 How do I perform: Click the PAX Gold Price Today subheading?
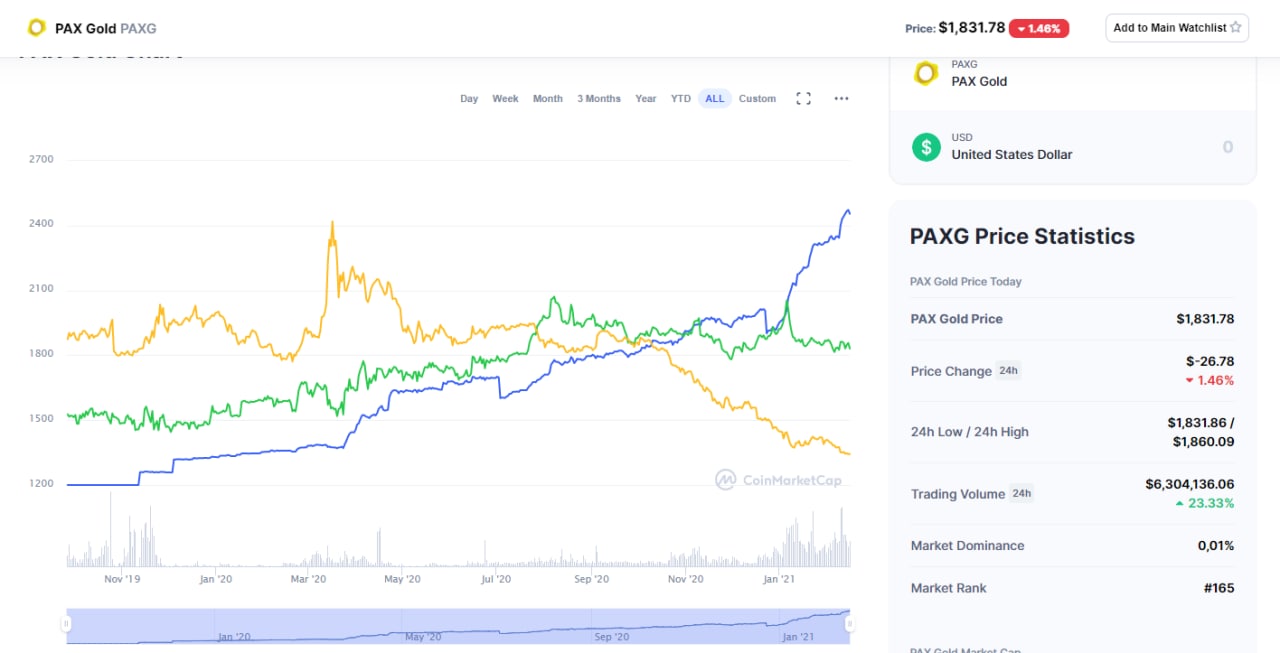point(966,282)
